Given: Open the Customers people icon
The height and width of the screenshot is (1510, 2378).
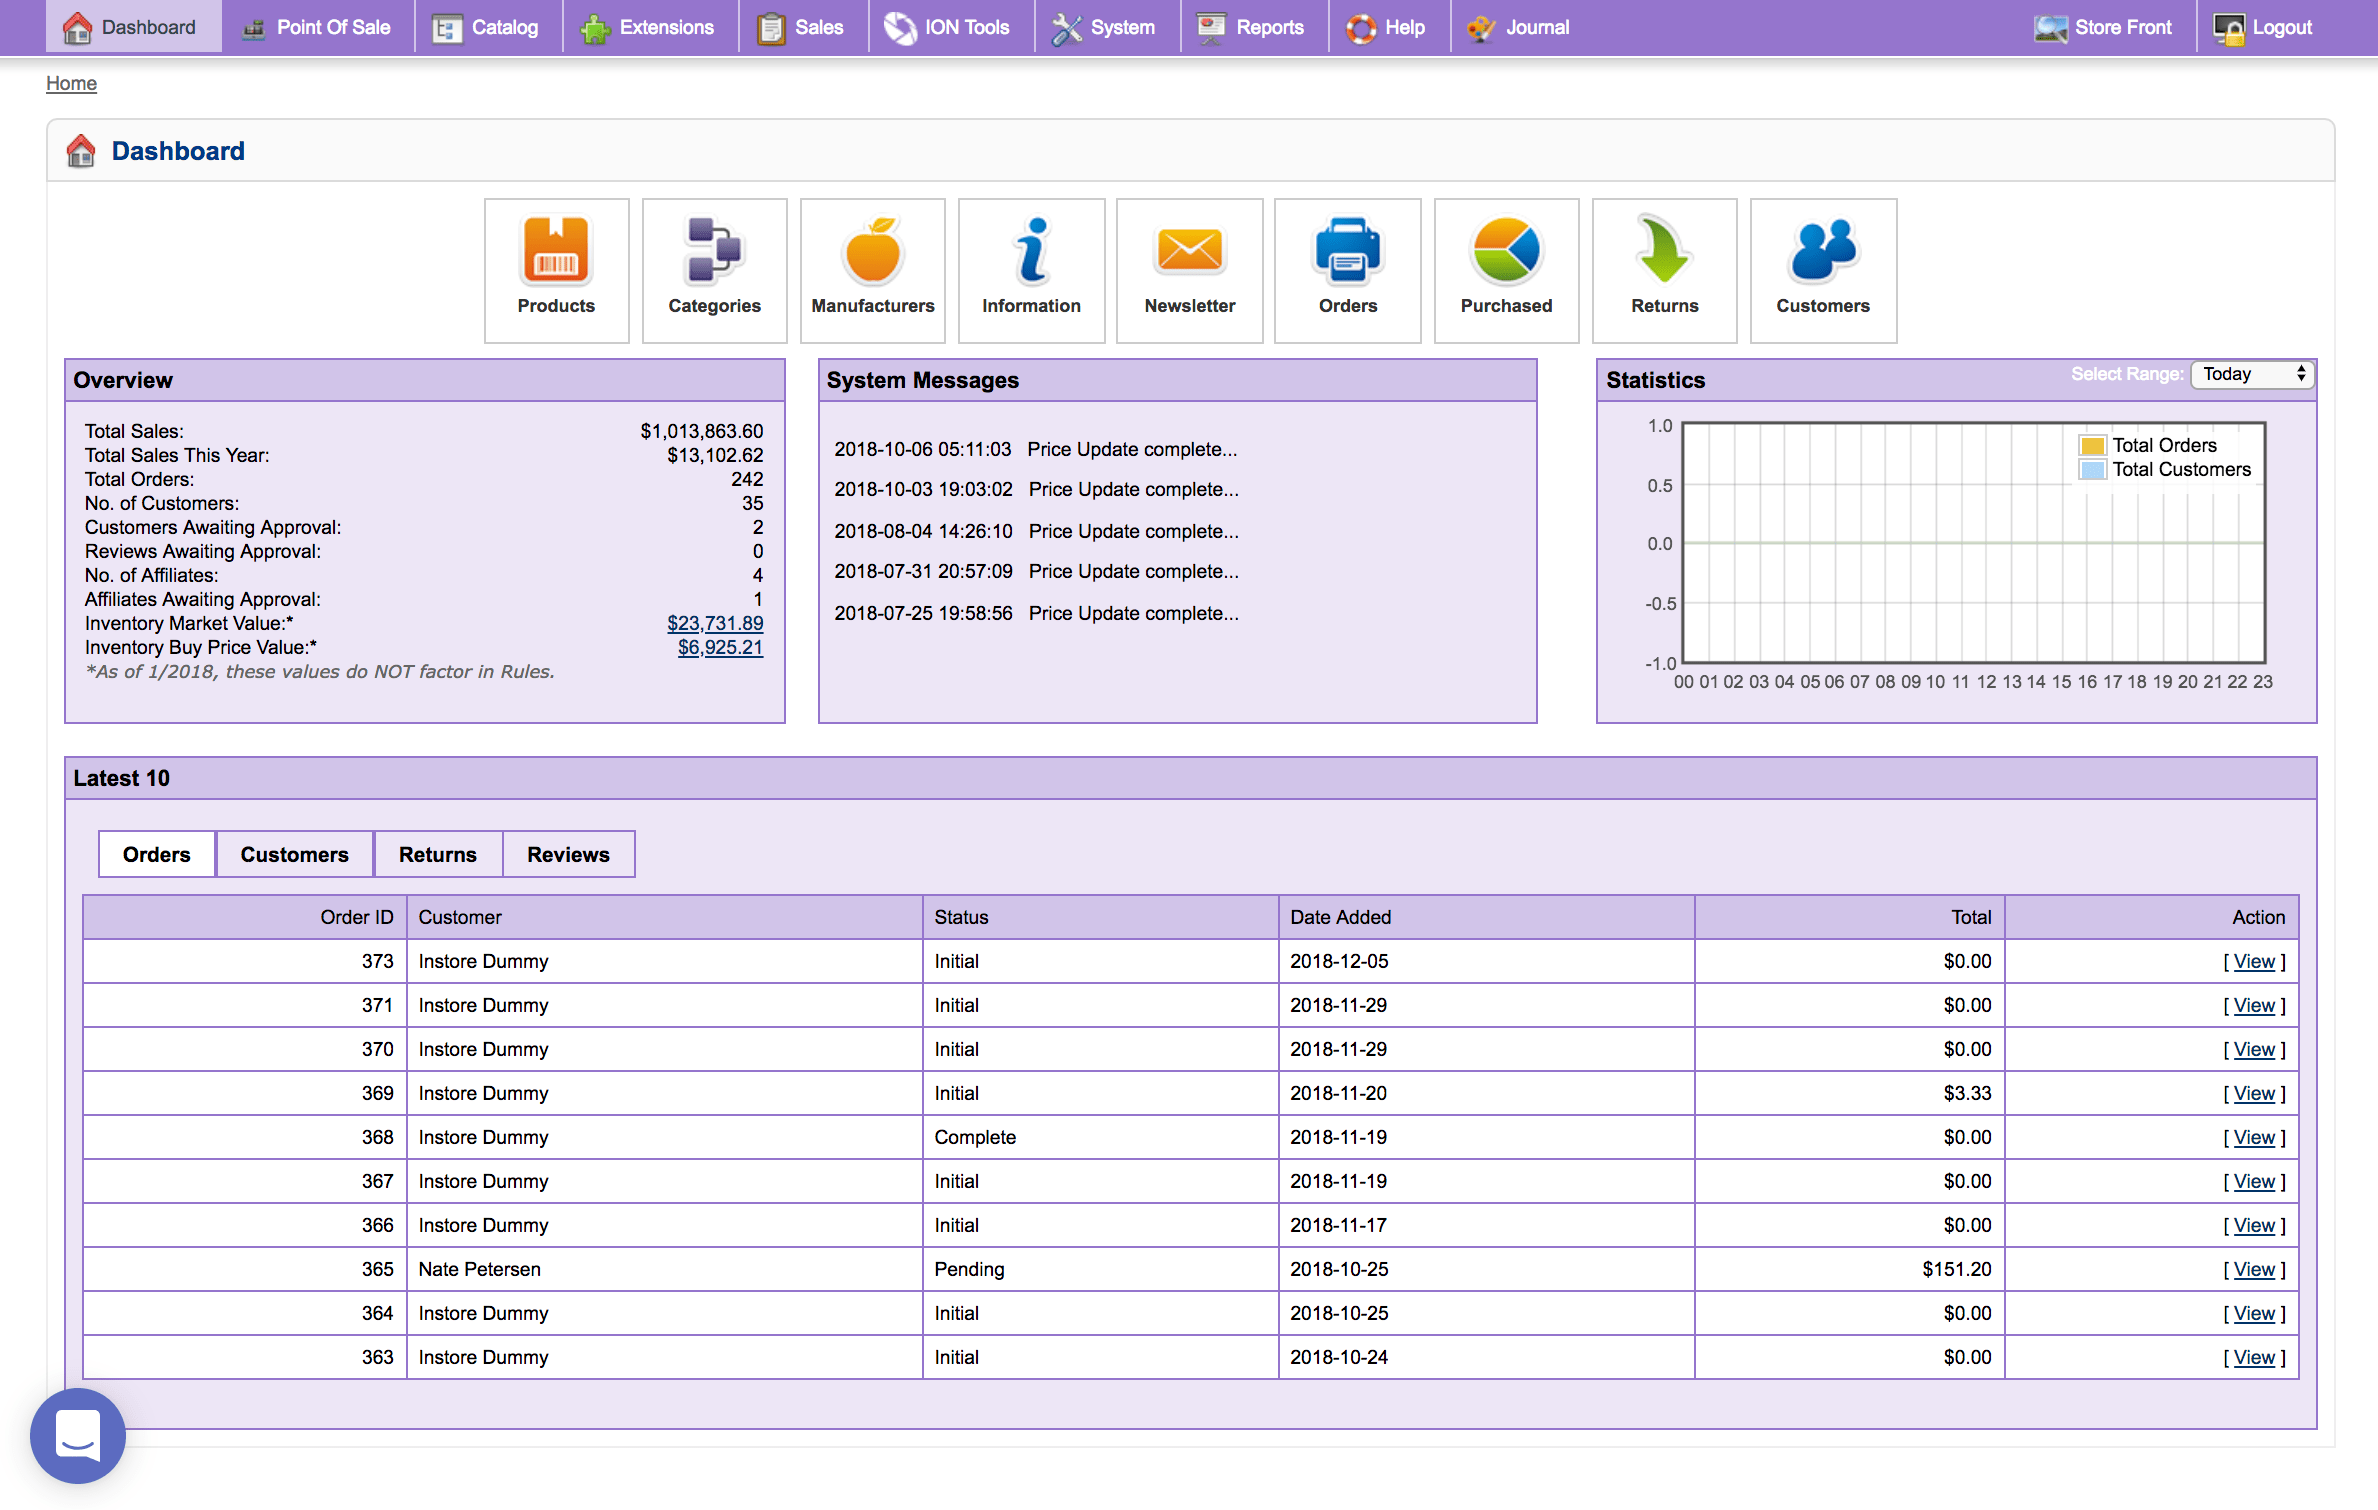Looking at the screenshot, I should [x=1822, y=268].
